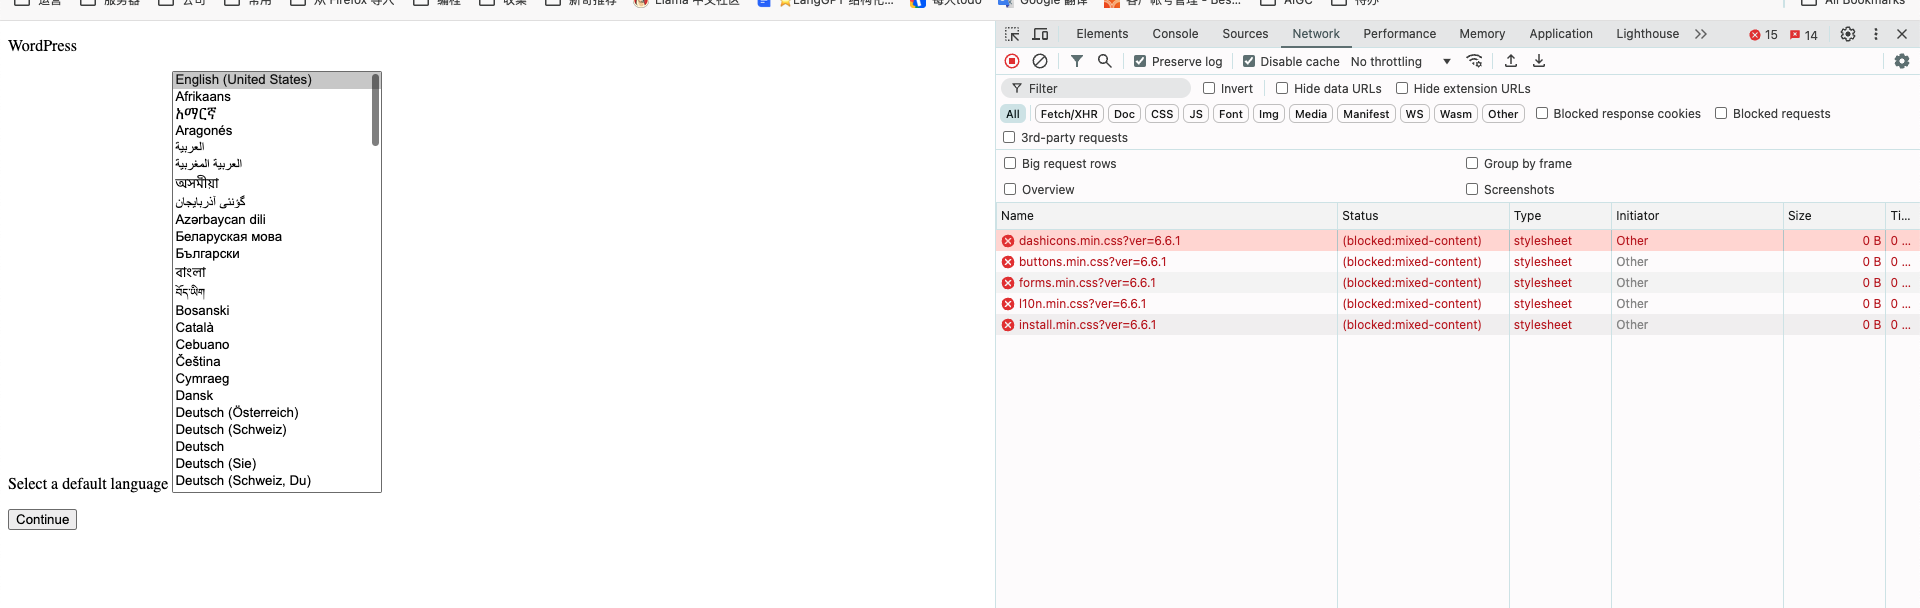Activate the inspect element picker icon
Screen dimensions: 1920x608
(1012, 34)
